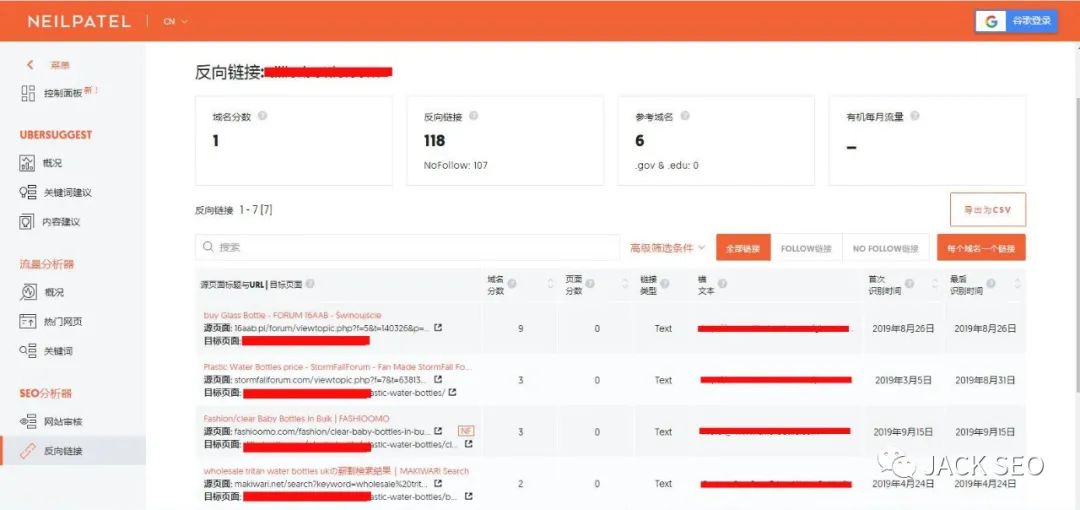Viewport: 1080px width, 510px height.
Task: Click the NEILPATEL logo
Action: point(79,21)
